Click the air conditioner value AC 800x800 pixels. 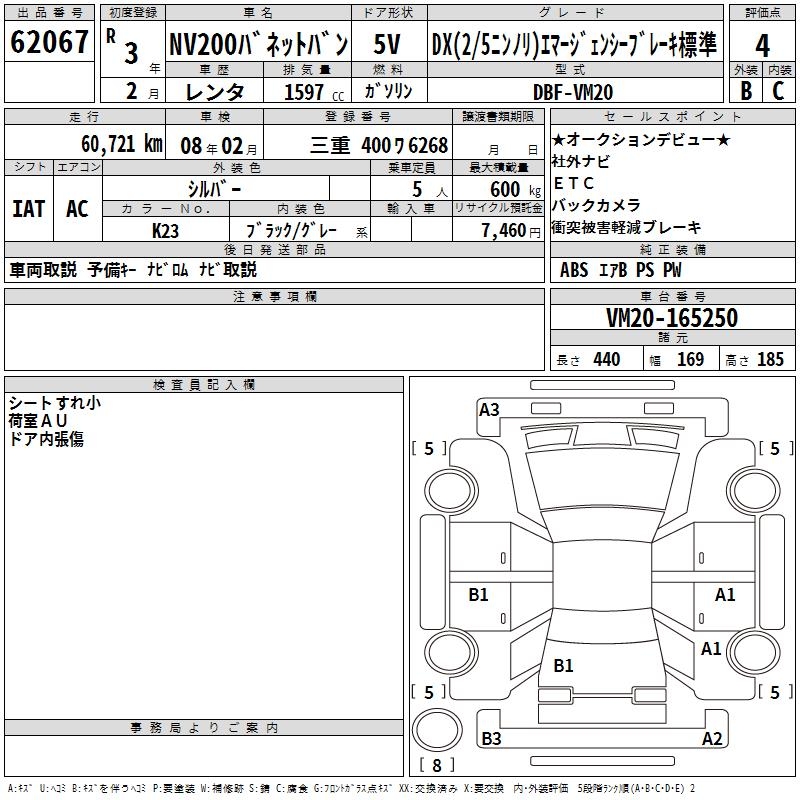77,209
